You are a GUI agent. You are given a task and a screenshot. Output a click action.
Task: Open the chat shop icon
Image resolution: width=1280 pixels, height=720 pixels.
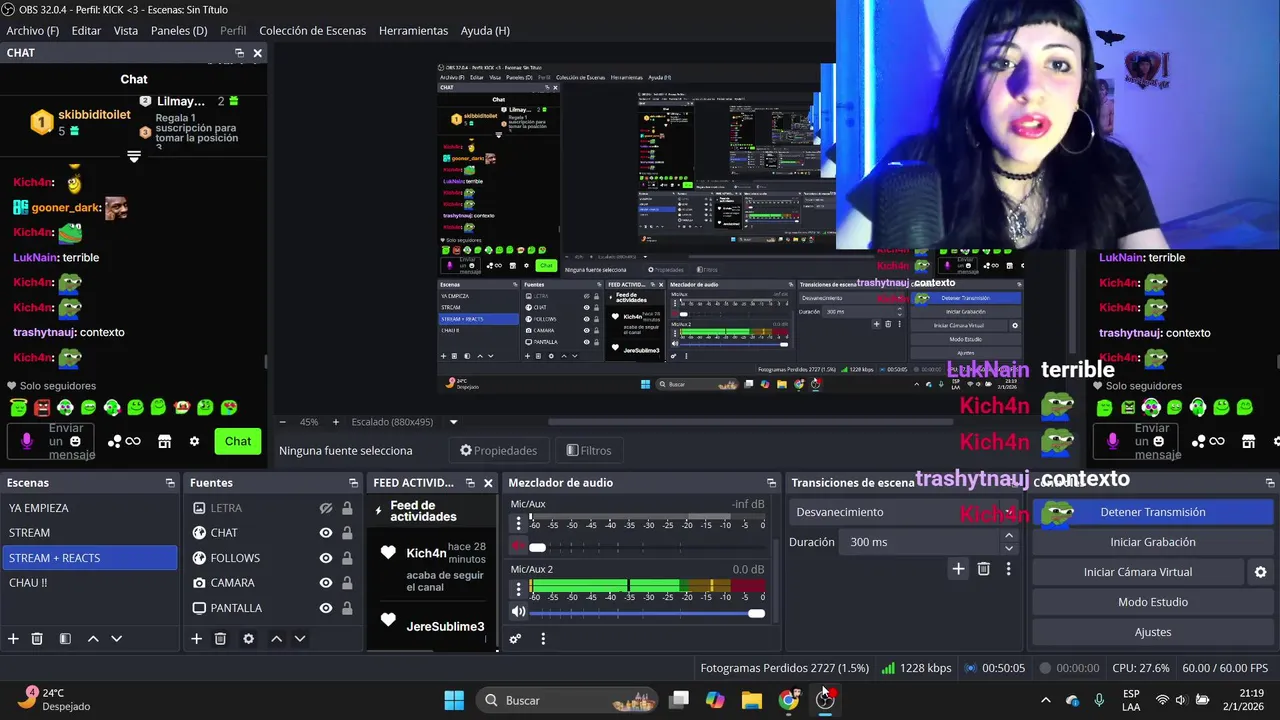click(x=165, y=441)
